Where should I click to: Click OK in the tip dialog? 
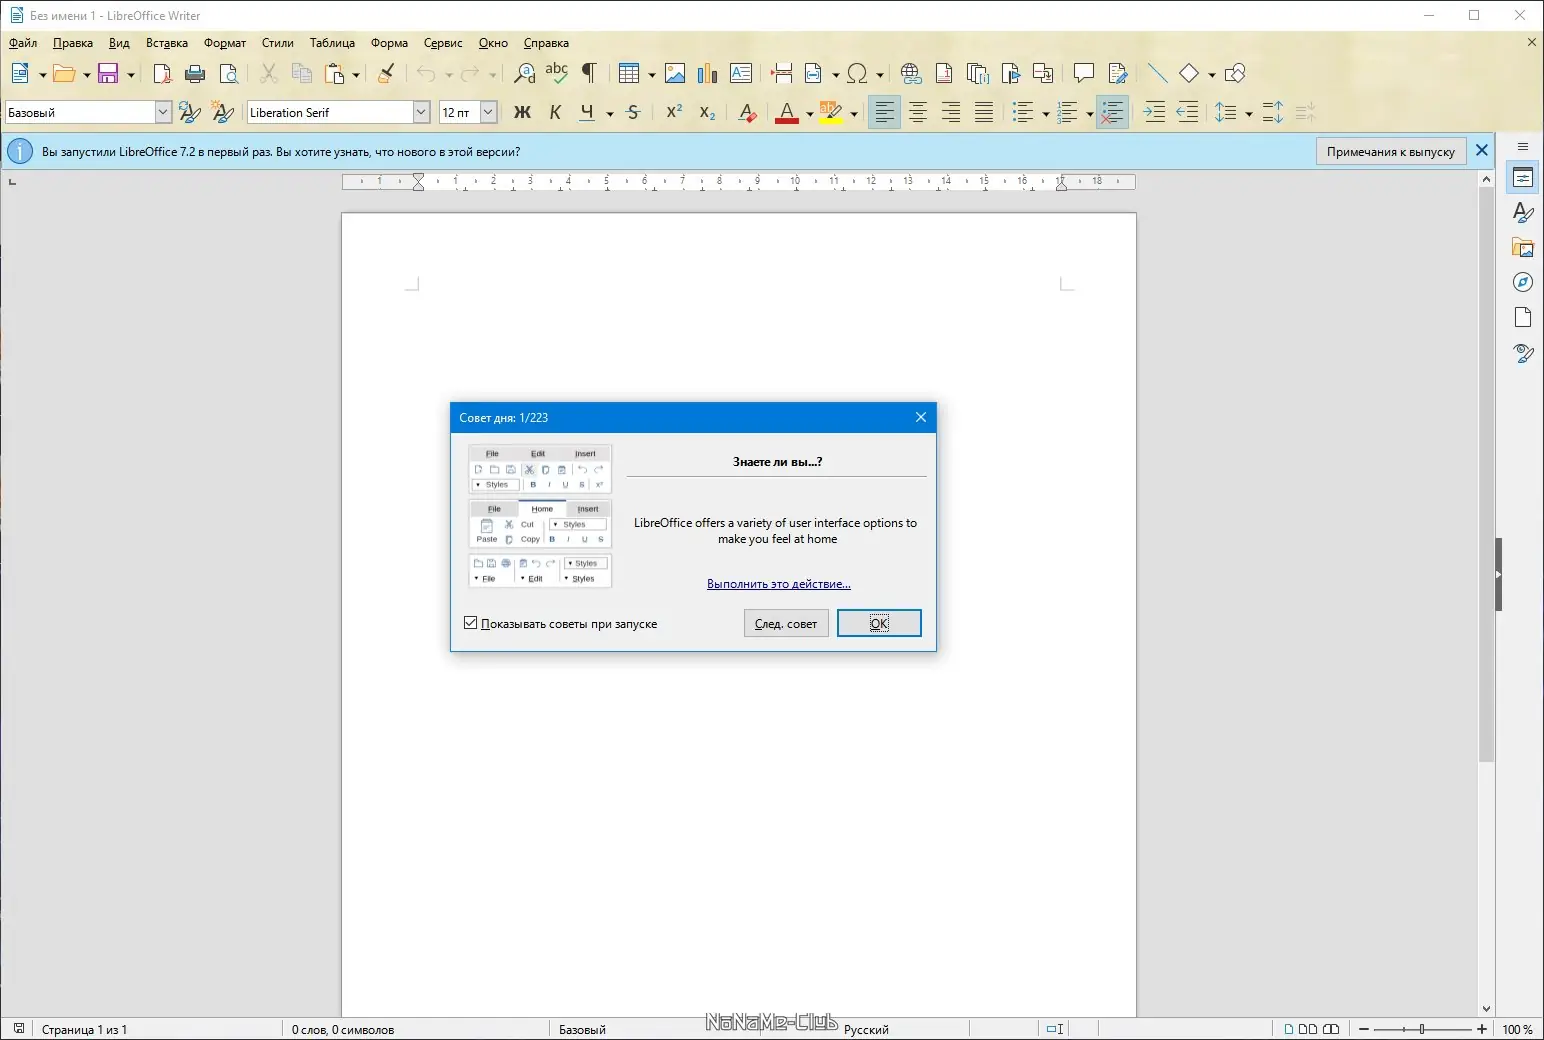[879, 623]
